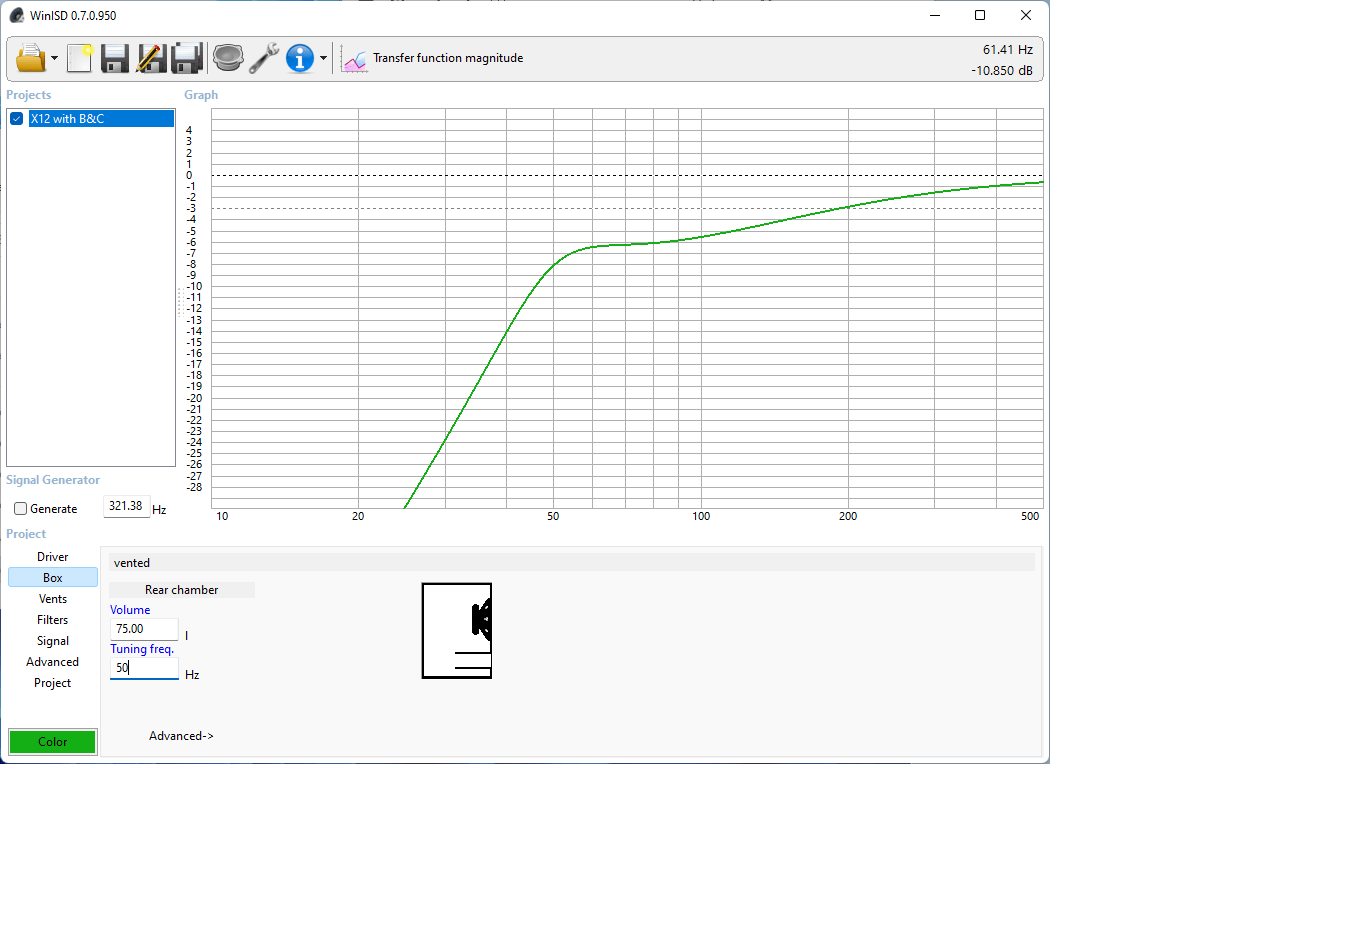The image size is (1363, 940).
Task: Click the graph type chart icon
Action: click(354, 59)
